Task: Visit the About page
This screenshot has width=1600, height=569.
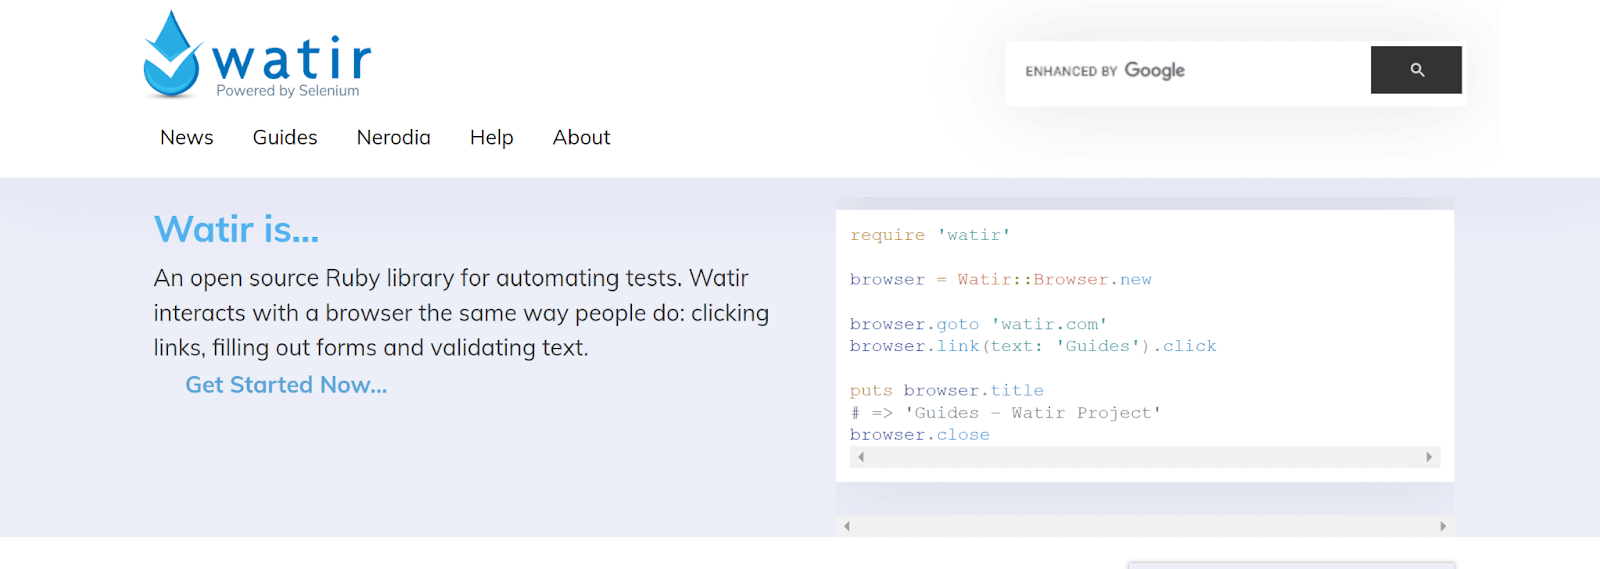Action: pos(581,138)
